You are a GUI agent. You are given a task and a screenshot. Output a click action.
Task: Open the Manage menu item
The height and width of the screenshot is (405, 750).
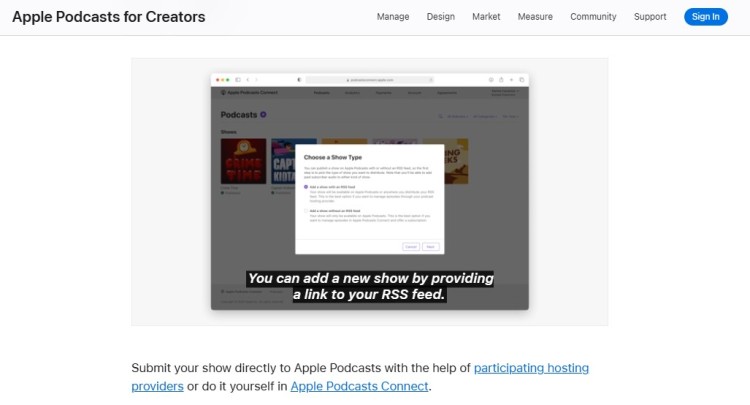[393, 17]
